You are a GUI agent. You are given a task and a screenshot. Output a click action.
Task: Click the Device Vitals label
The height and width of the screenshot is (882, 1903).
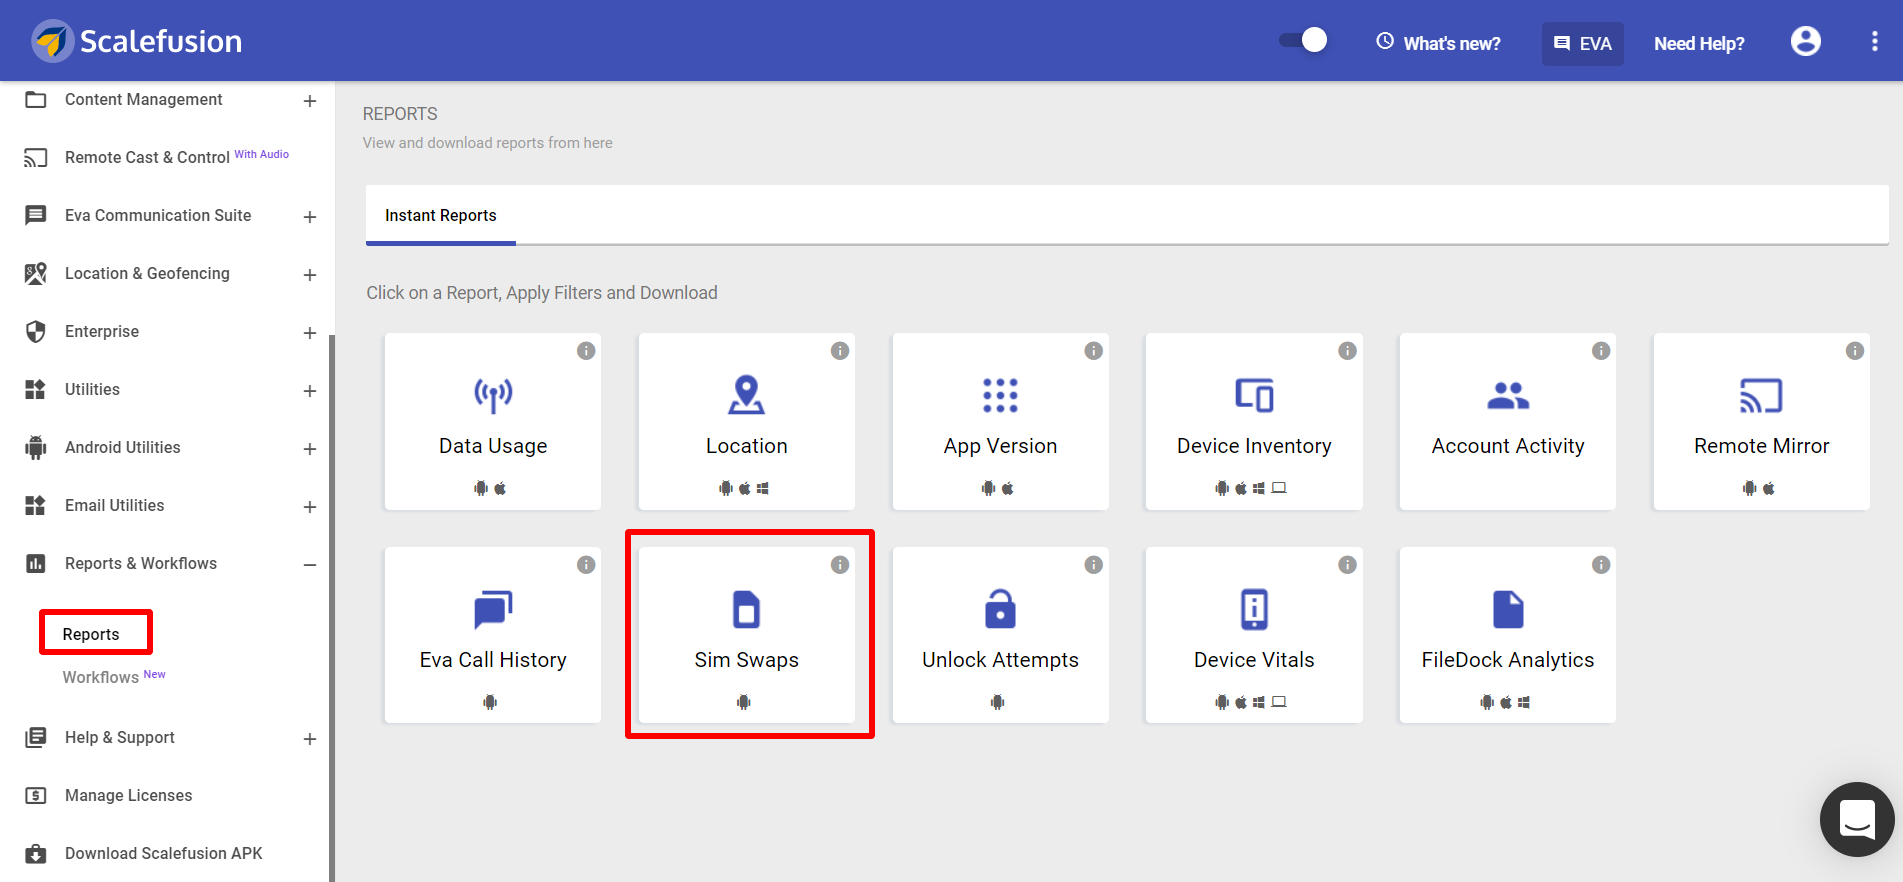pyautogui.click(x=1254, y=660)
